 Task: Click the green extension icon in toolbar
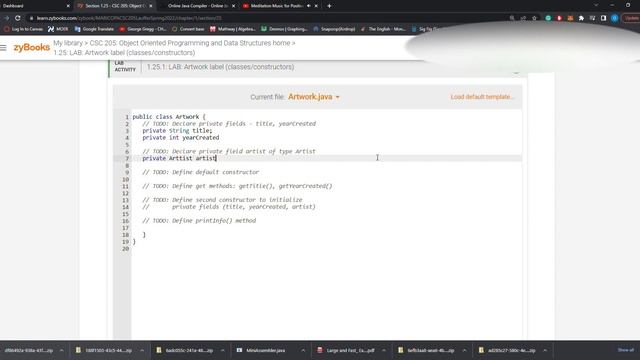tap(548, 18)
